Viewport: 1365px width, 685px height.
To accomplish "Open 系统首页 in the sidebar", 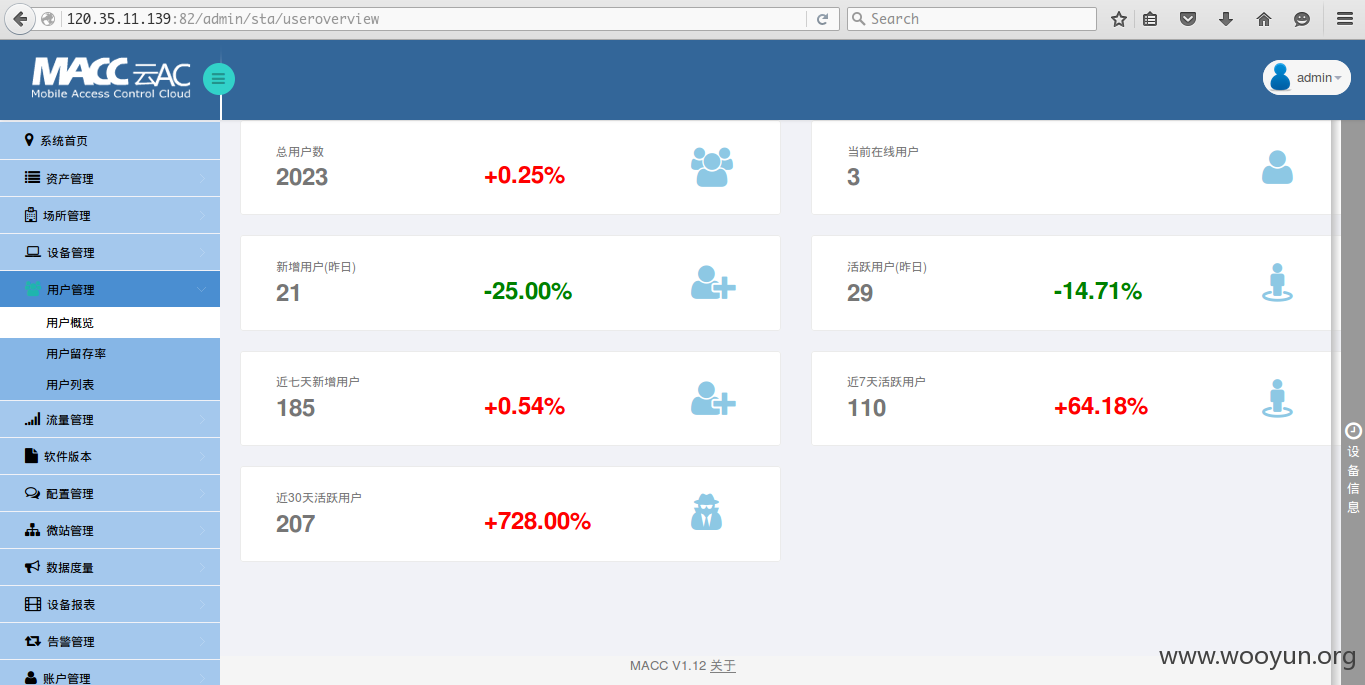I will pos(110,141).
